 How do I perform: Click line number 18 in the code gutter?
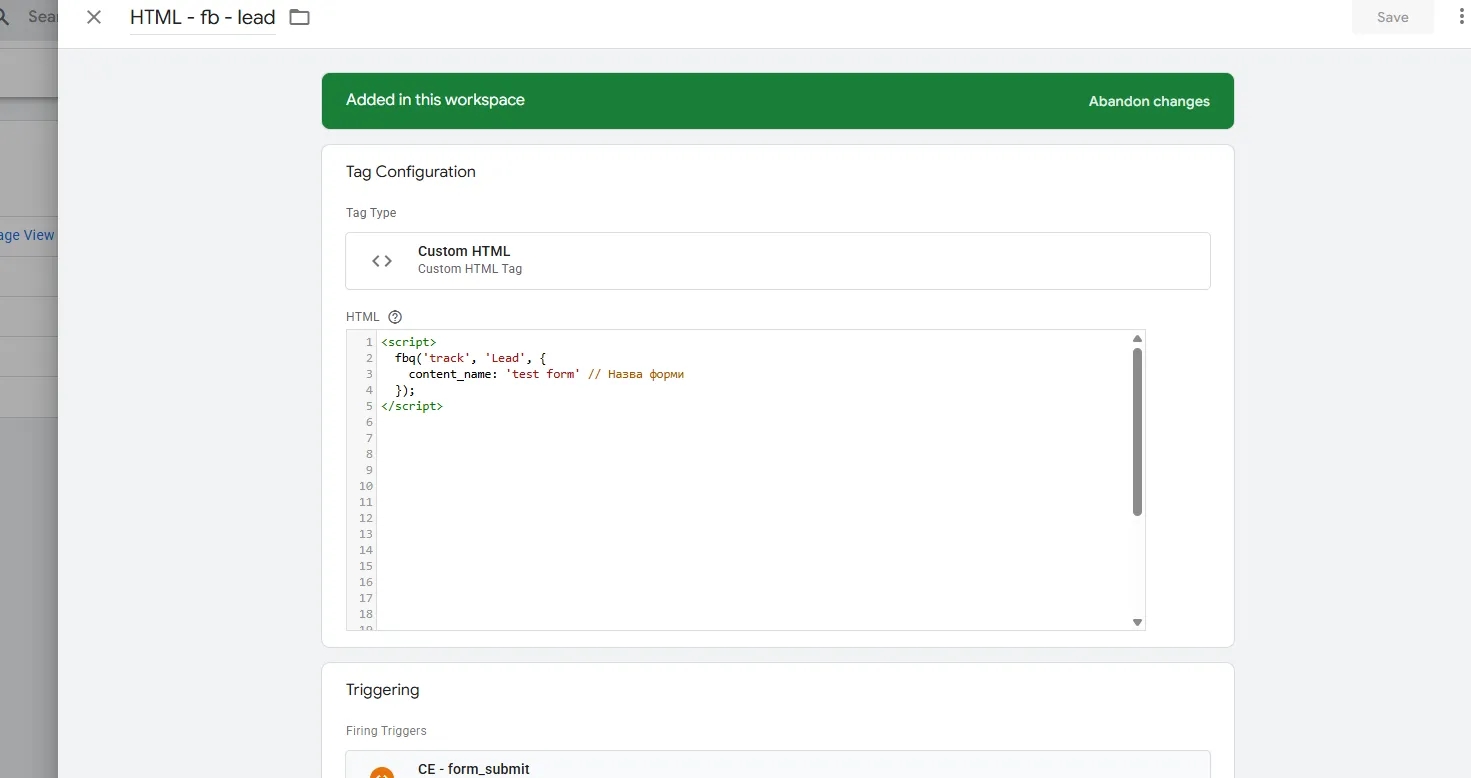[365, 614]
